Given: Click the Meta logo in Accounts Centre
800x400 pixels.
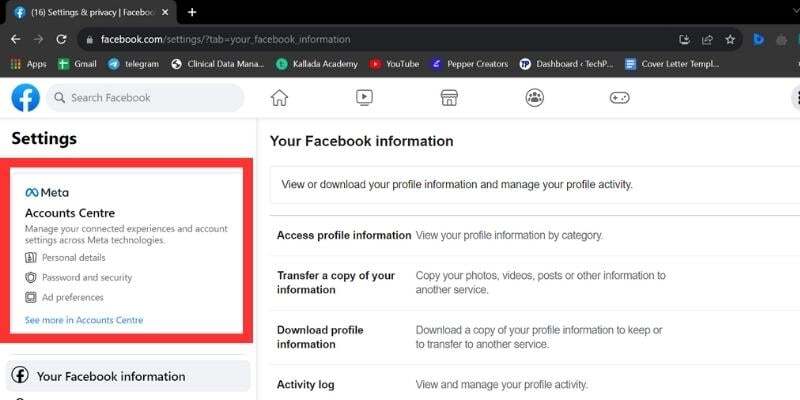Looking at the screenshot, I should click(46, 192).
